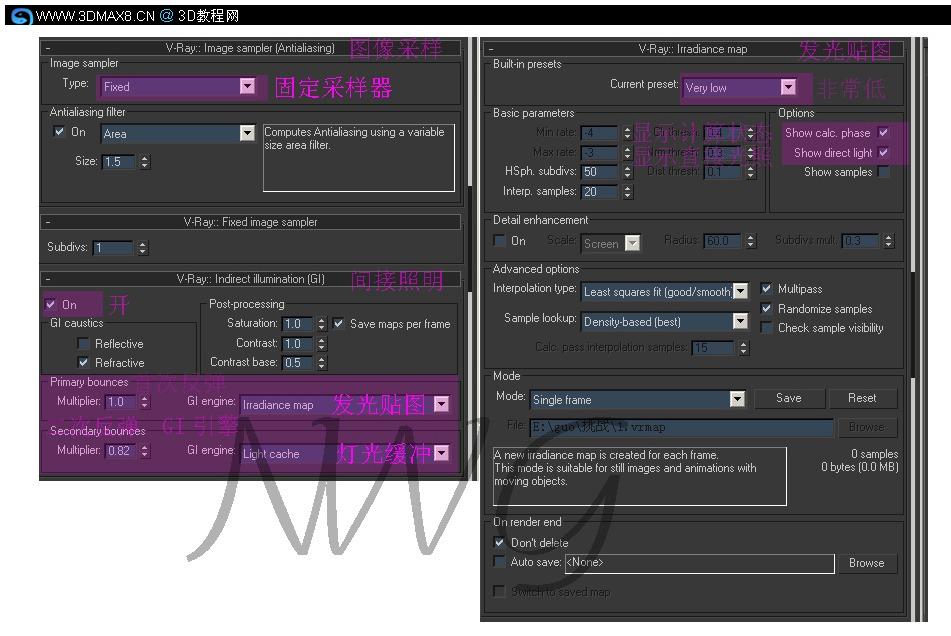Click the Contrast base spinner arrows
The width and height of the screenshot is (951, 636).
point(321,363)
